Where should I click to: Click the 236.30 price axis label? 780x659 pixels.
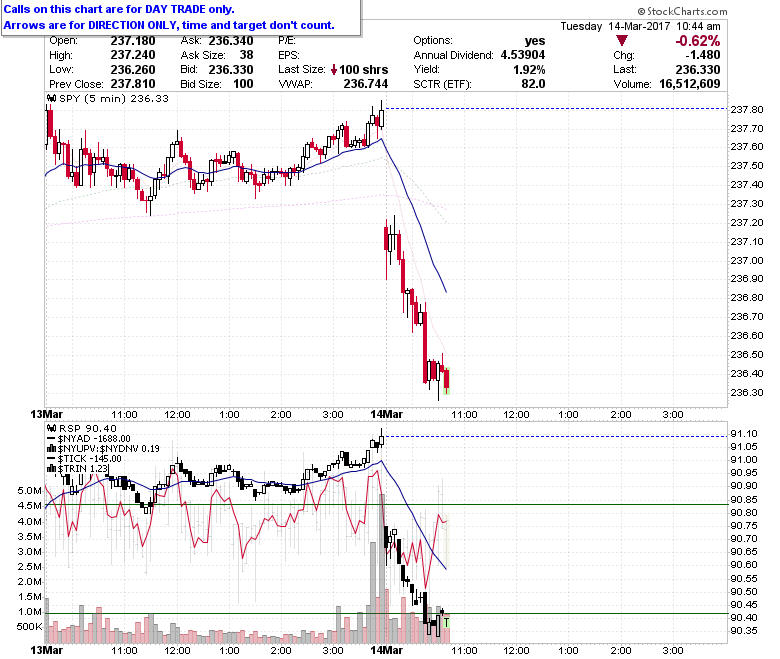point(747,393)
